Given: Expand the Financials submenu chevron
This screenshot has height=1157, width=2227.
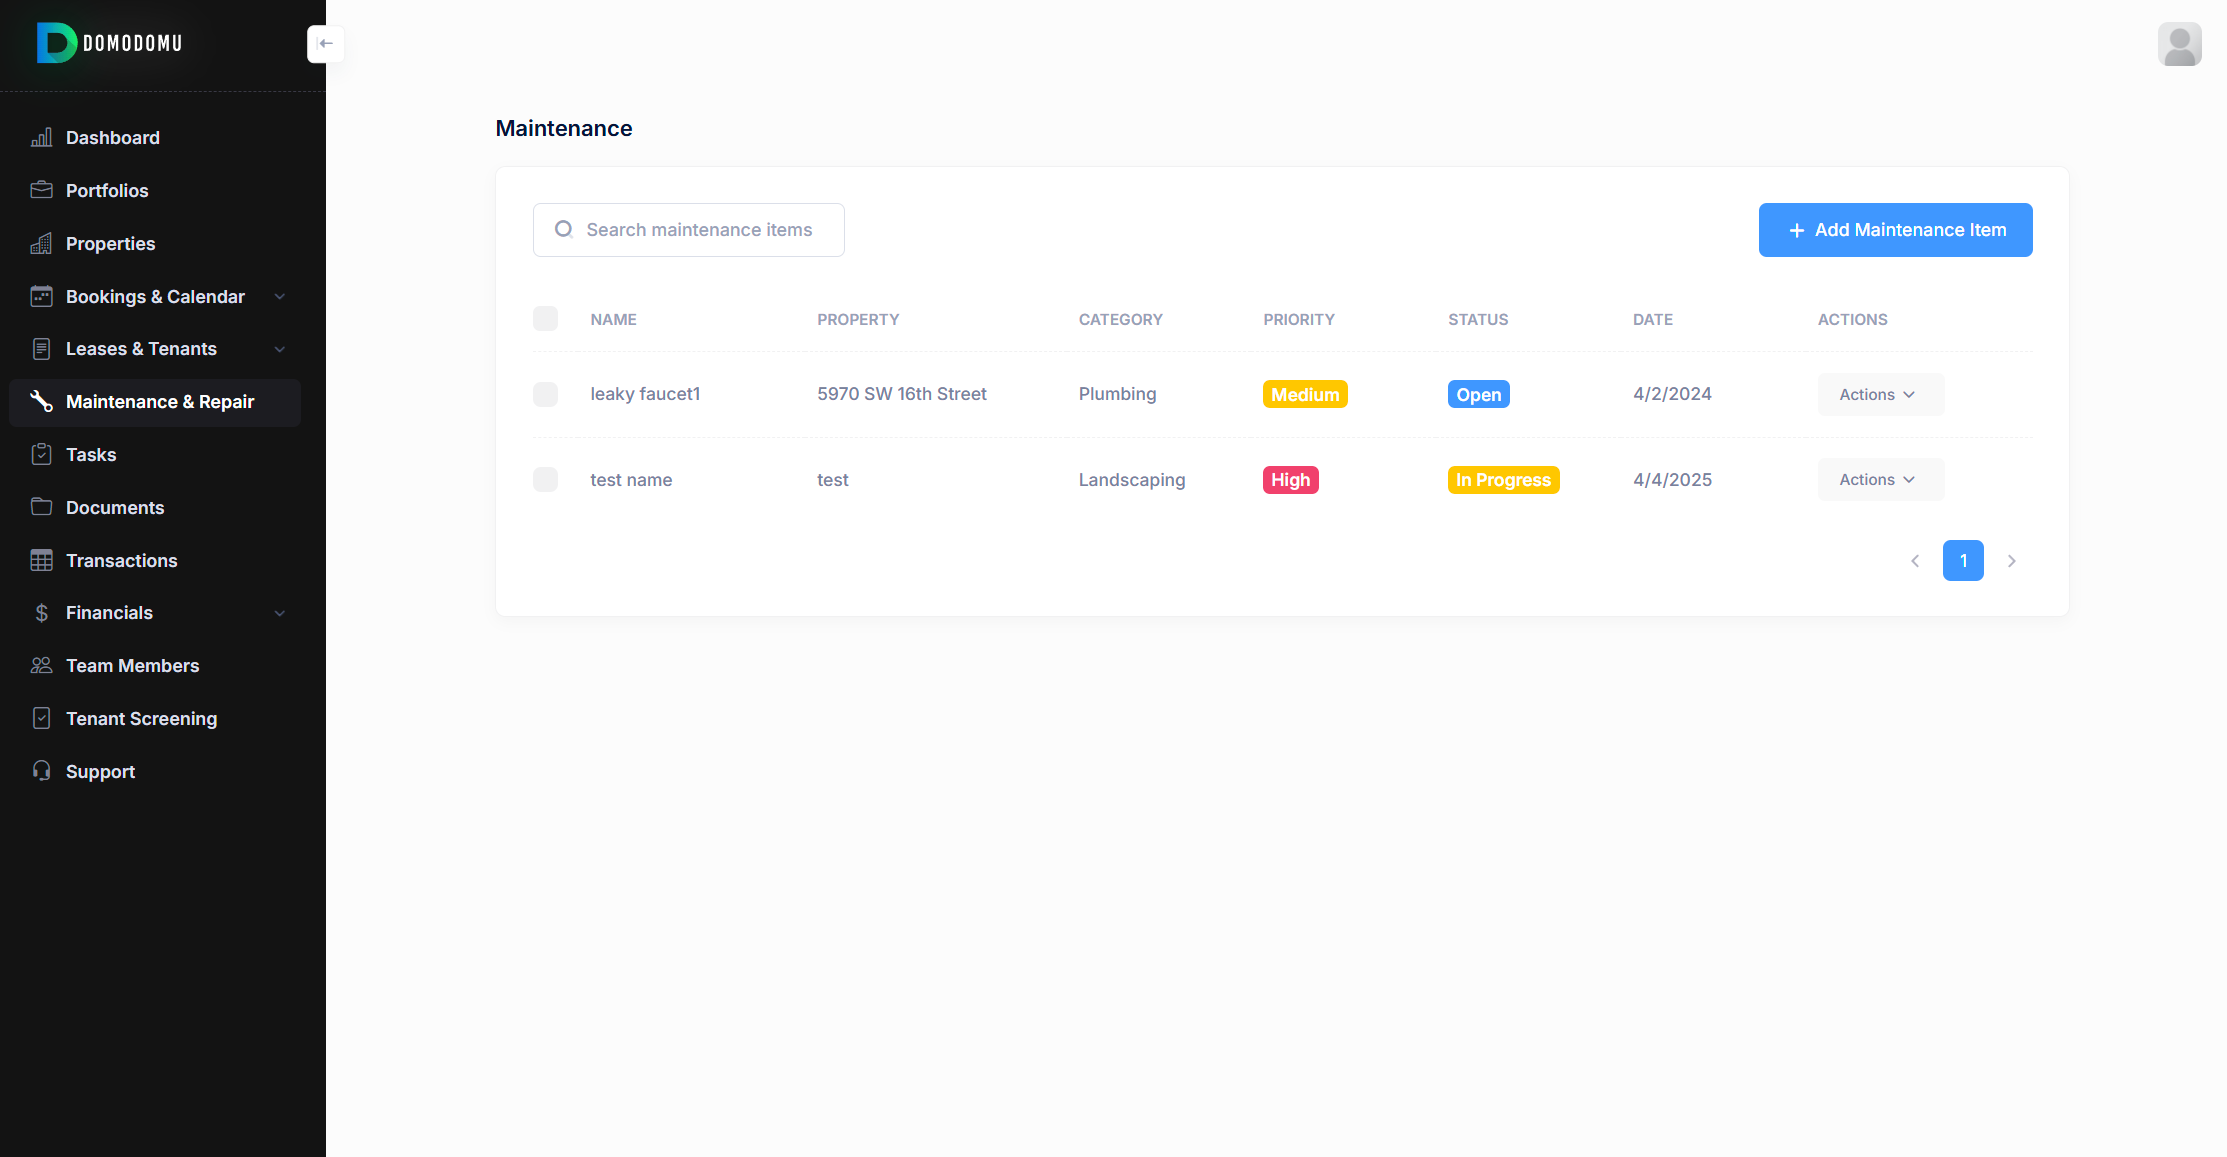Looking at the screenshot, I should (280, 613).
